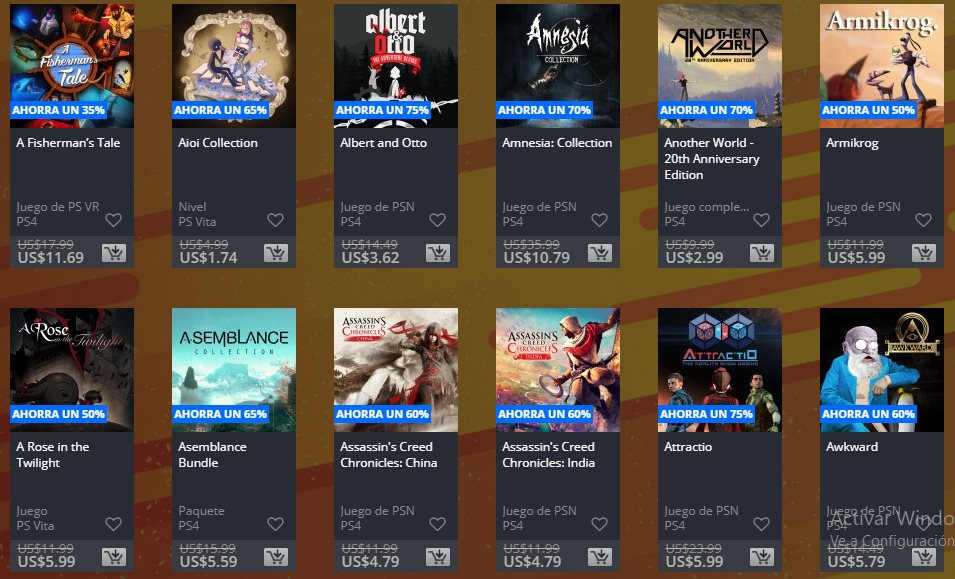Add Armikrog to shopping cart

click(924, 253)
